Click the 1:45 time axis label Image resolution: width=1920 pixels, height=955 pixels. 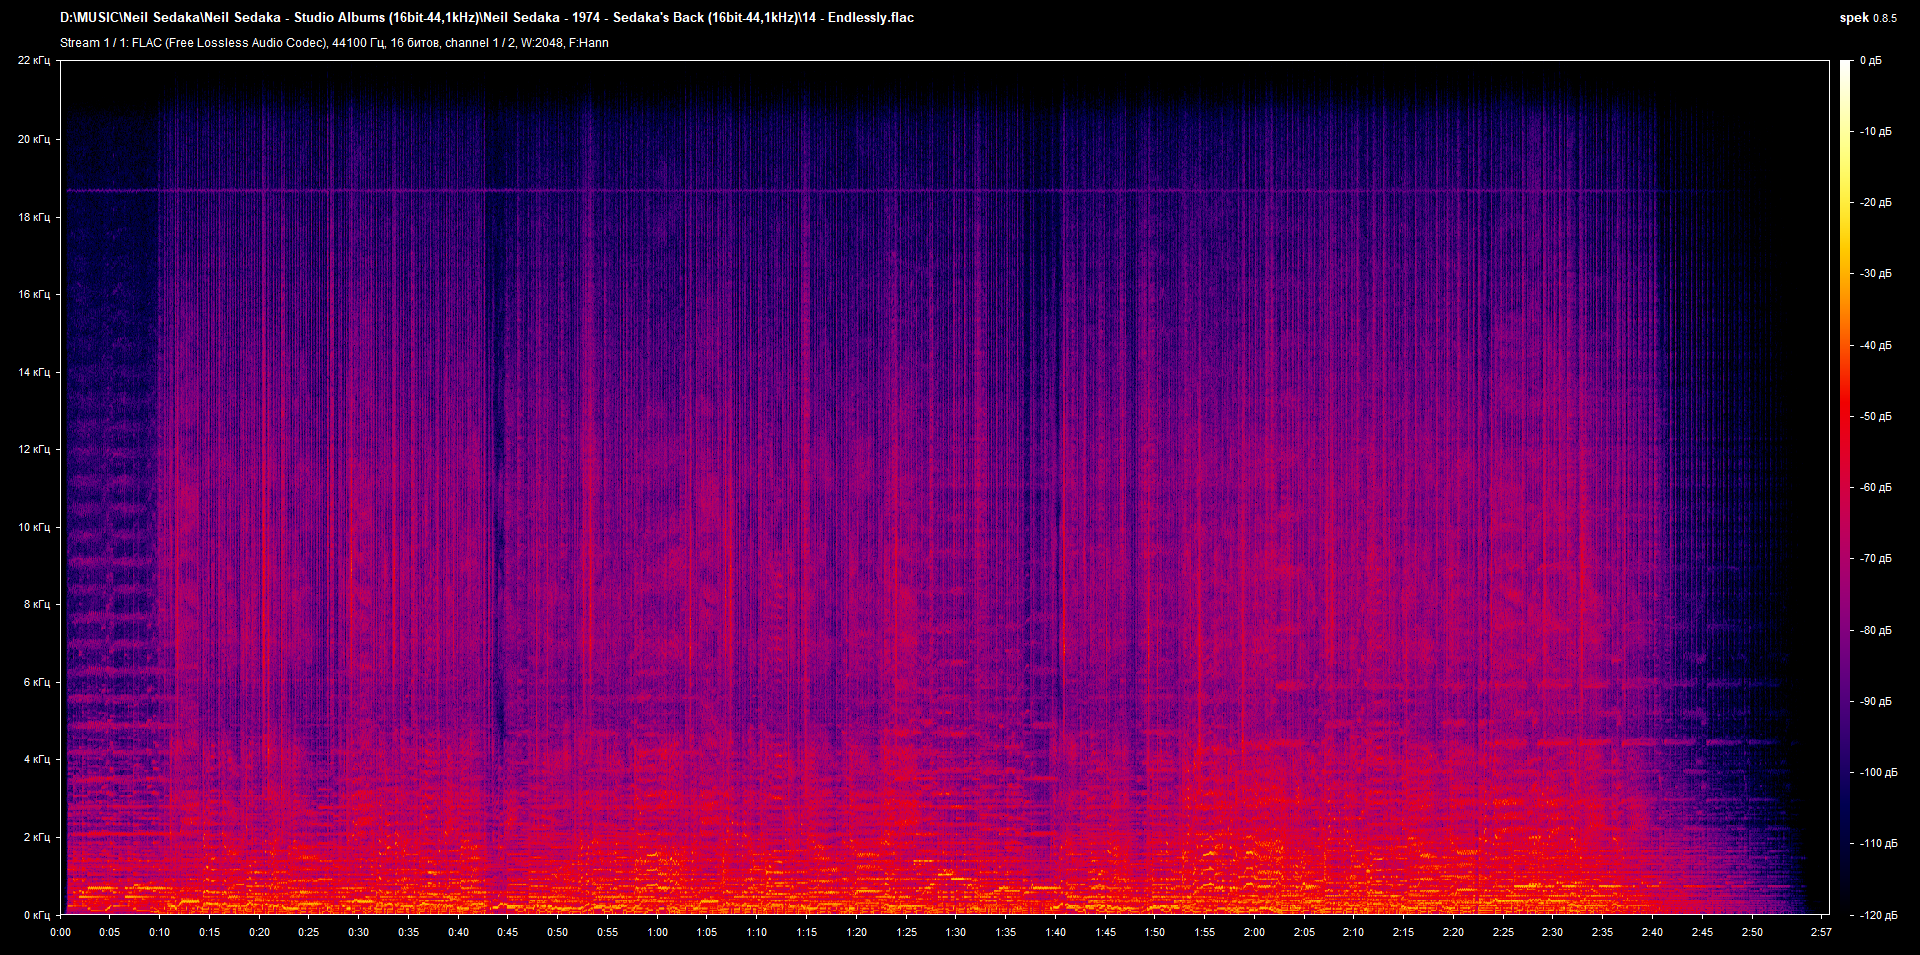coord(1105,933)
